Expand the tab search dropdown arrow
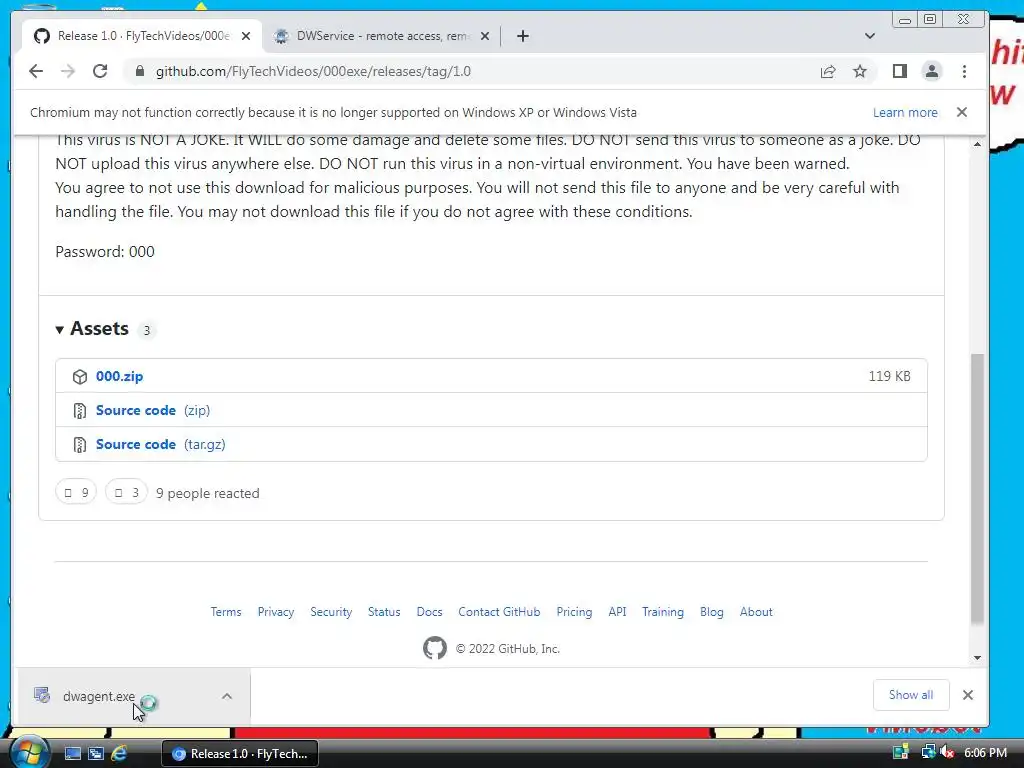The width and height of the screenshot is (1024, 768). click(869, 36)
